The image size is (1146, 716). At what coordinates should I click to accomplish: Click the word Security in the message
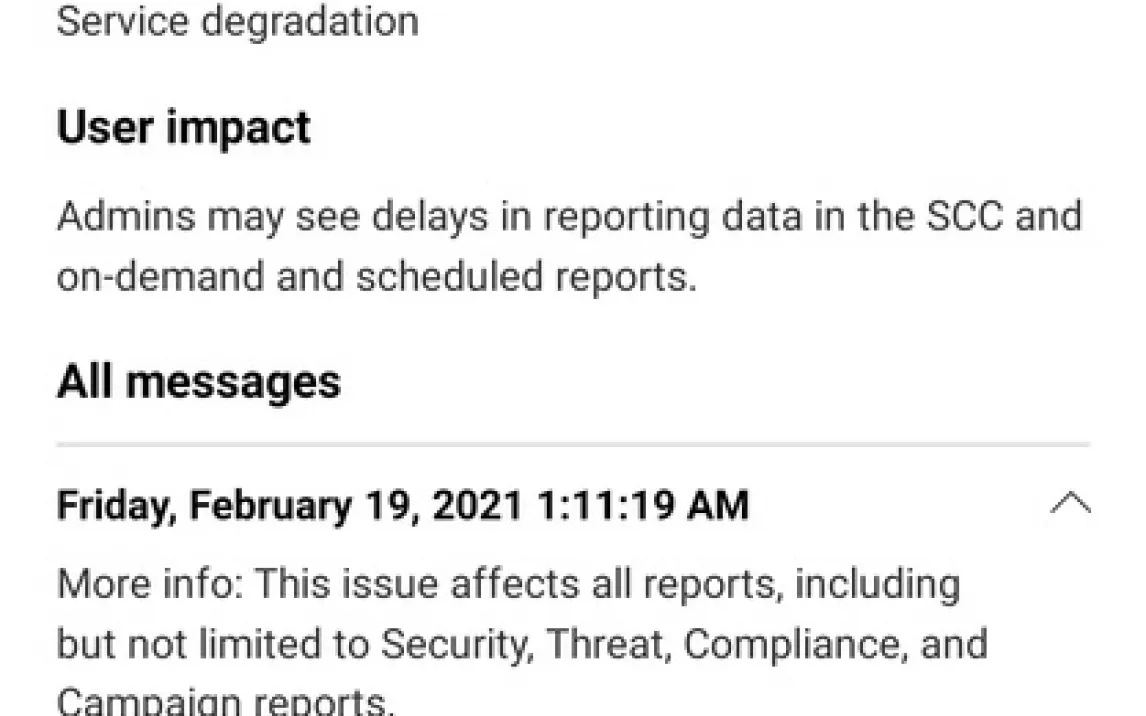click(449, 644)
